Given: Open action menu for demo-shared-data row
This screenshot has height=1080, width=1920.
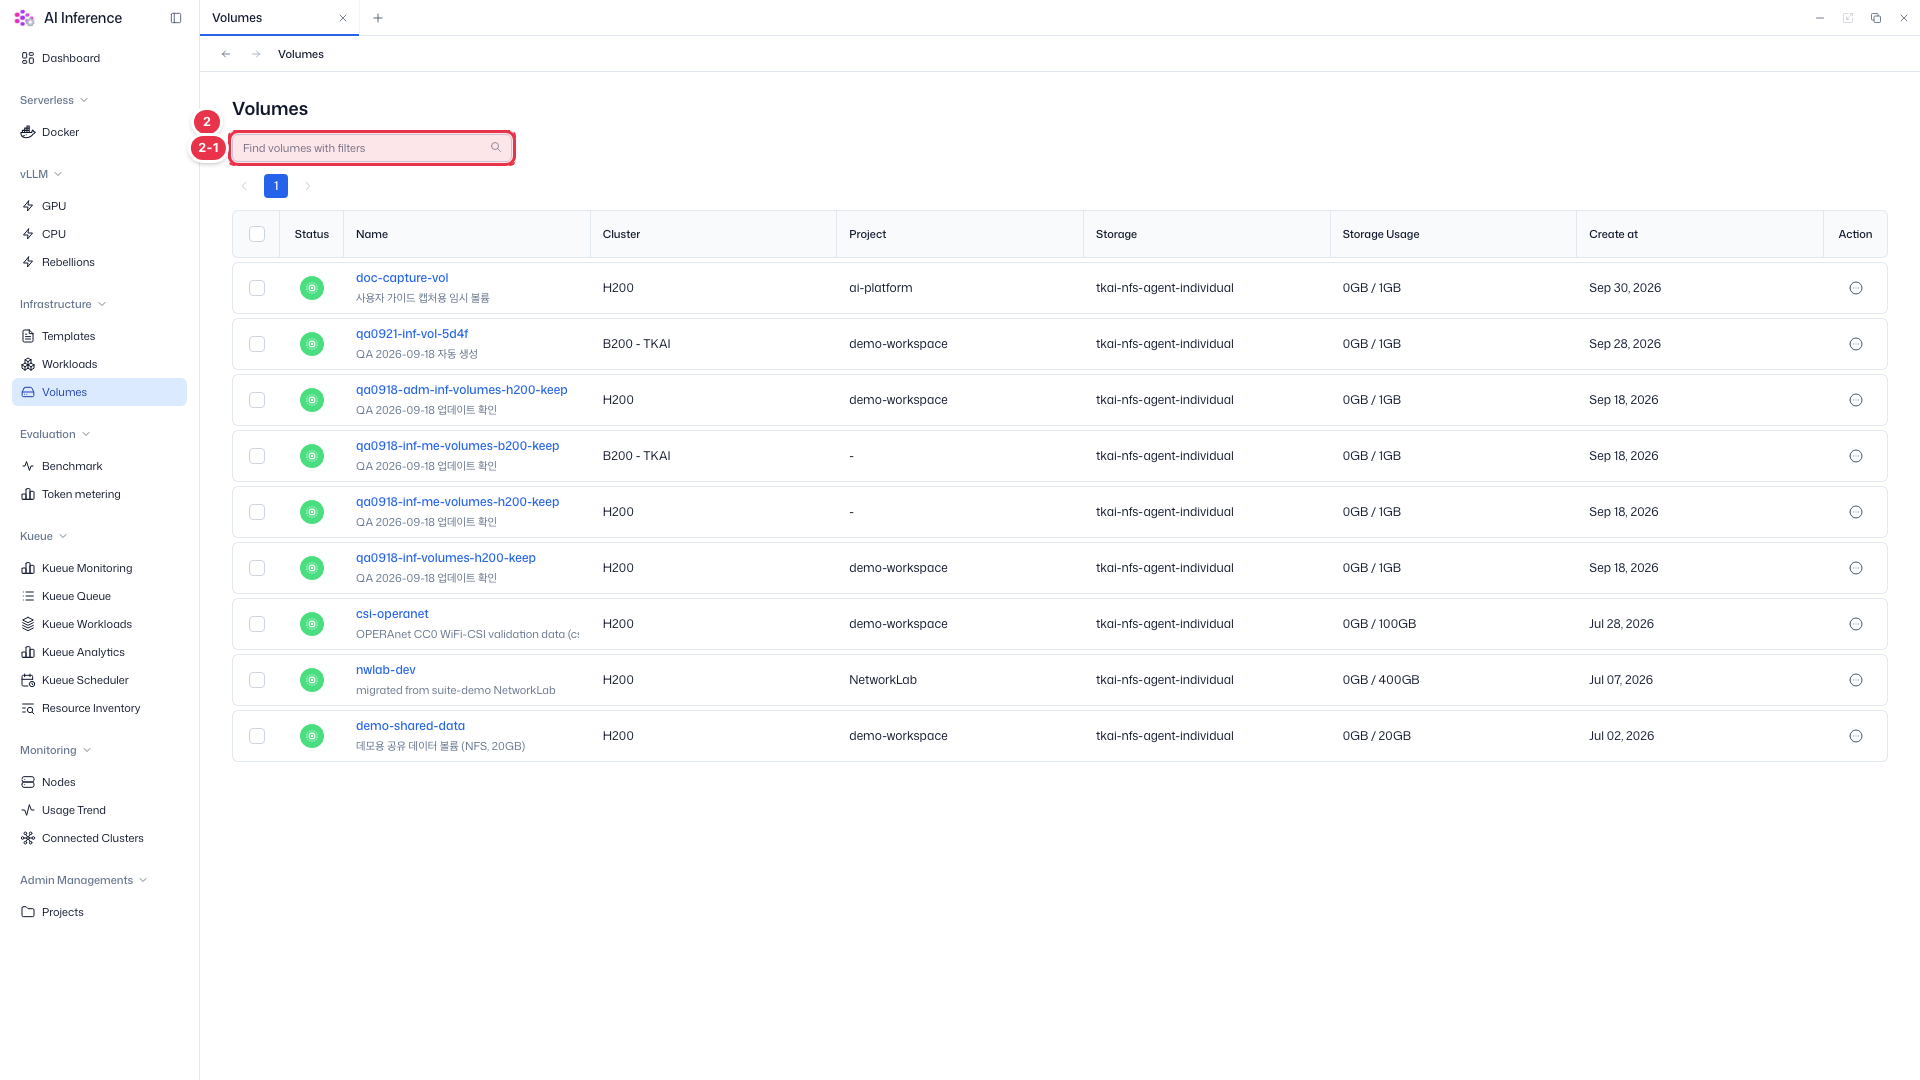Looking at the screenshot, I should coord(1856,736).
